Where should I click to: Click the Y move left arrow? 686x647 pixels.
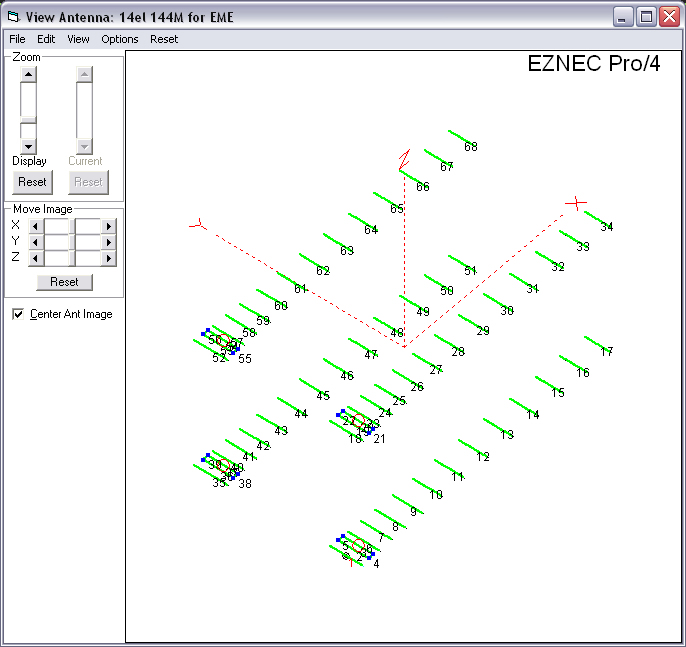35,242
